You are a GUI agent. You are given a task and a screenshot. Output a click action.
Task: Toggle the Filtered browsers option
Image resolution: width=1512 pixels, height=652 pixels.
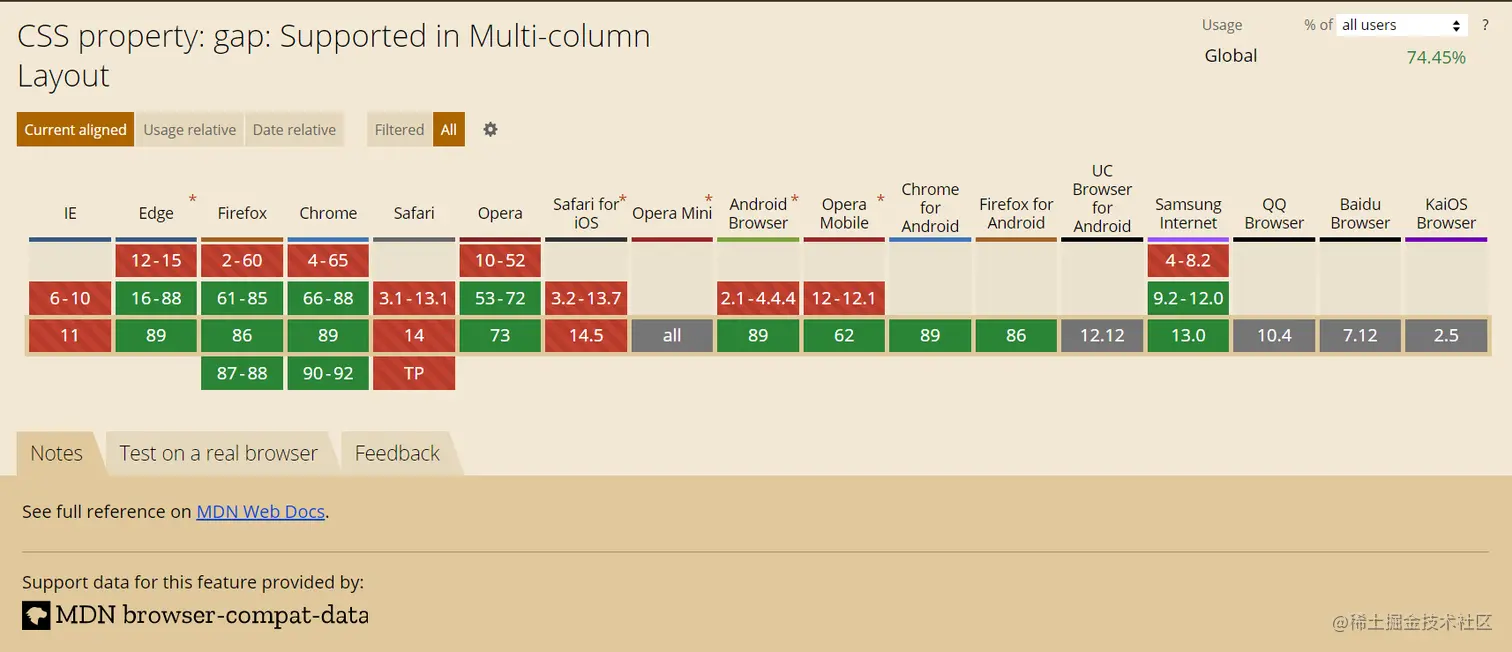[399, 129]
